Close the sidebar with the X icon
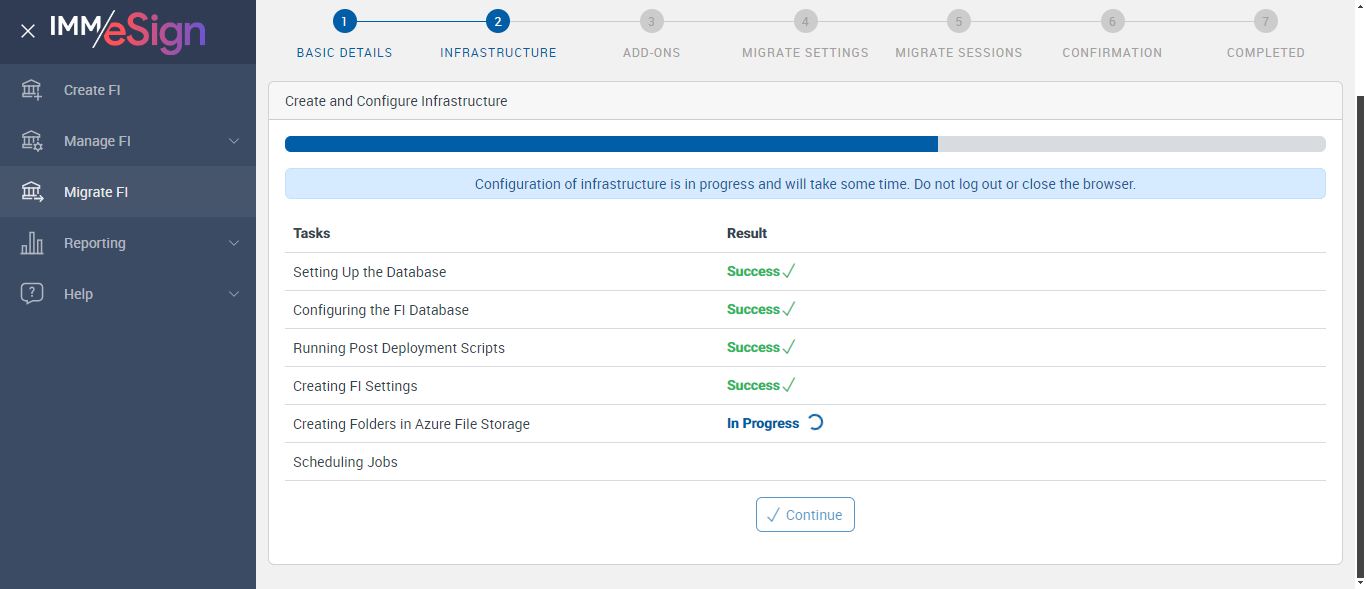Screen dimensions: 1366x589 click(x=28, y=31)
